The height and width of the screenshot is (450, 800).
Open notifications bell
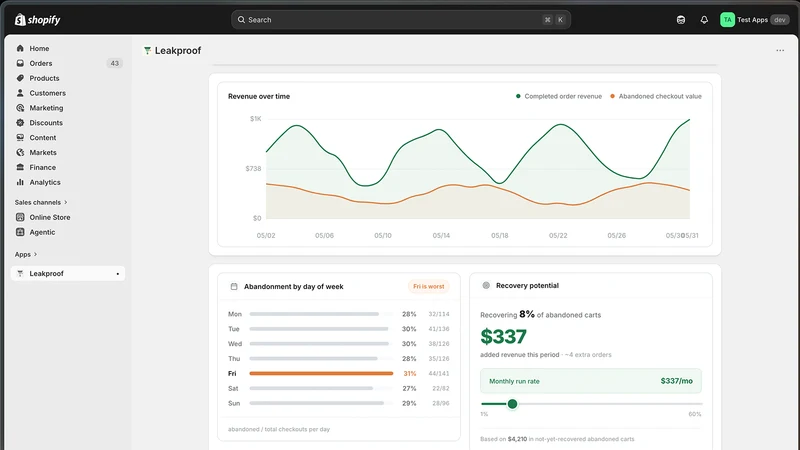pos(704,20)
